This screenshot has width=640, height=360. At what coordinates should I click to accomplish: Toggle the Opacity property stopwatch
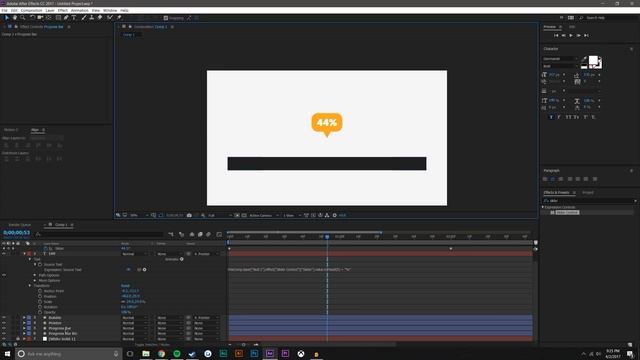tap(40, 312)
